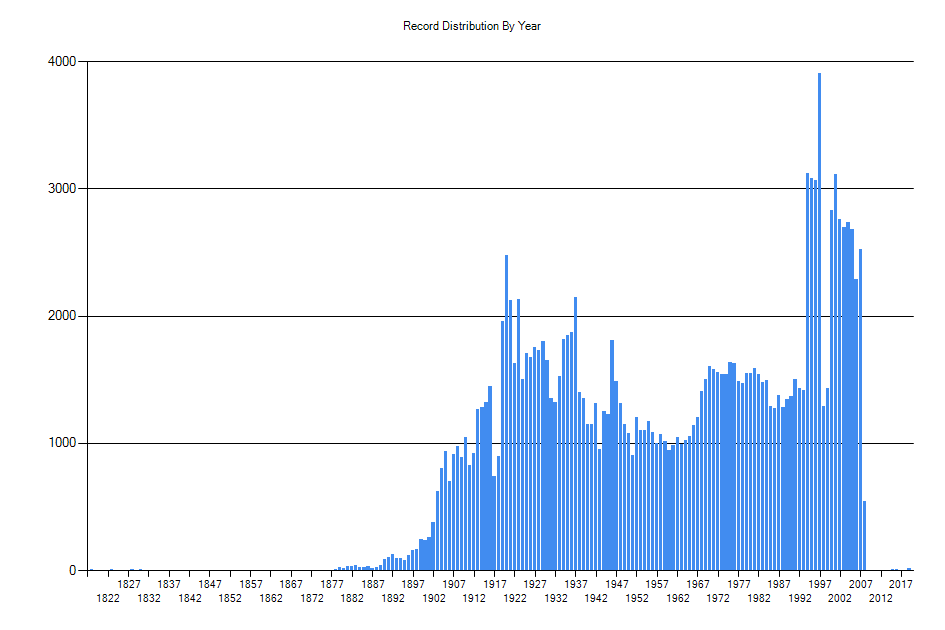The width and height of the screenshot is (945, 630).
Task: Click the 1832 x-axis label
Action: pos(149,598)
